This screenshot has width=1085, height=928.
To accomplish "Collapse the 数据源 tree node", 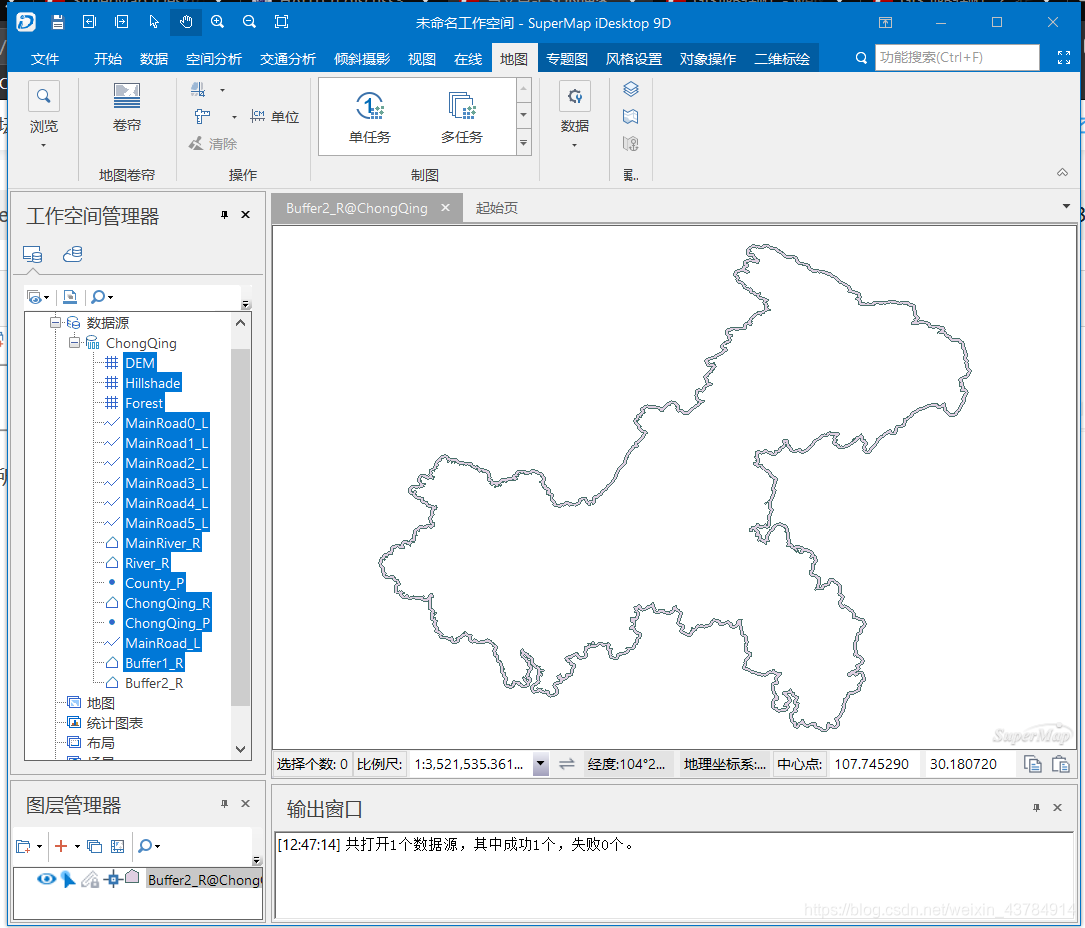I will (x=55, y=322).
